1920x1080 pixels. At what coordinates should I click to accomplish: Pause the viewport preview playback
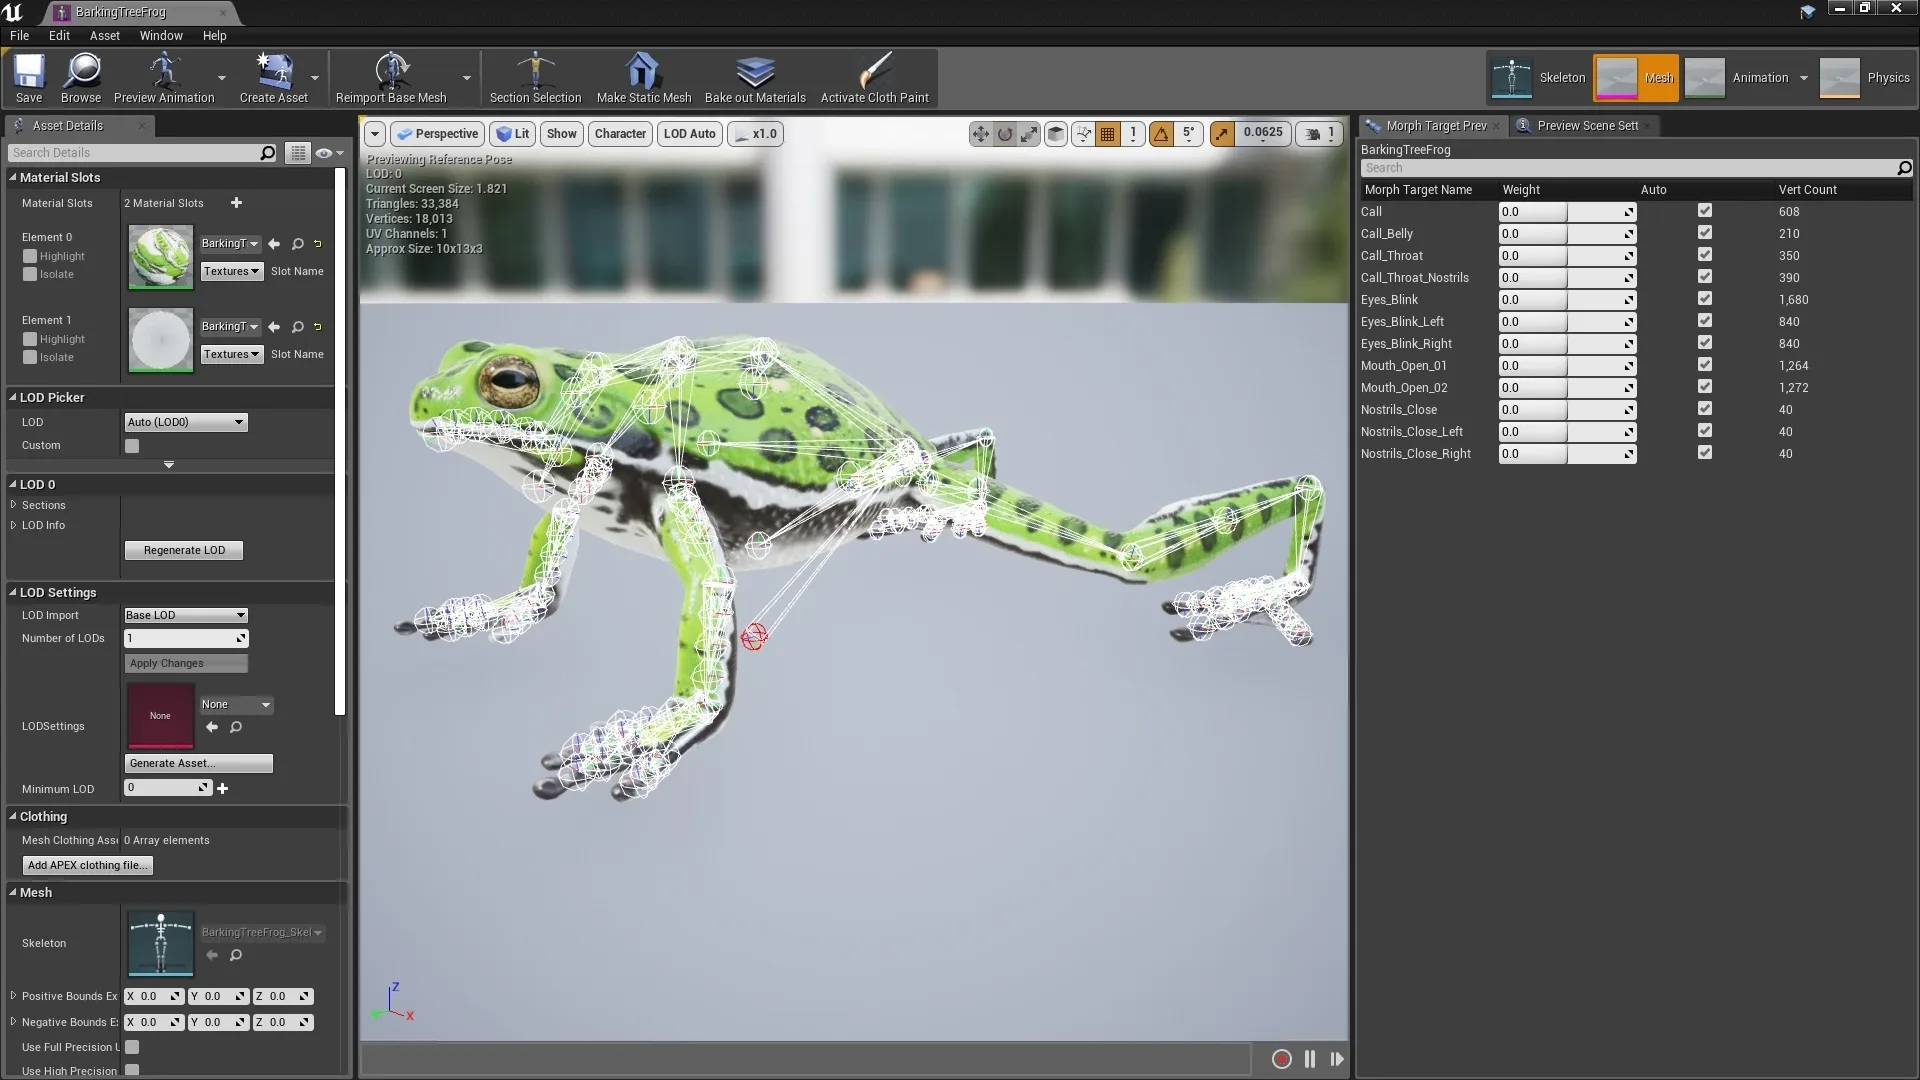coord(1310,1059)
